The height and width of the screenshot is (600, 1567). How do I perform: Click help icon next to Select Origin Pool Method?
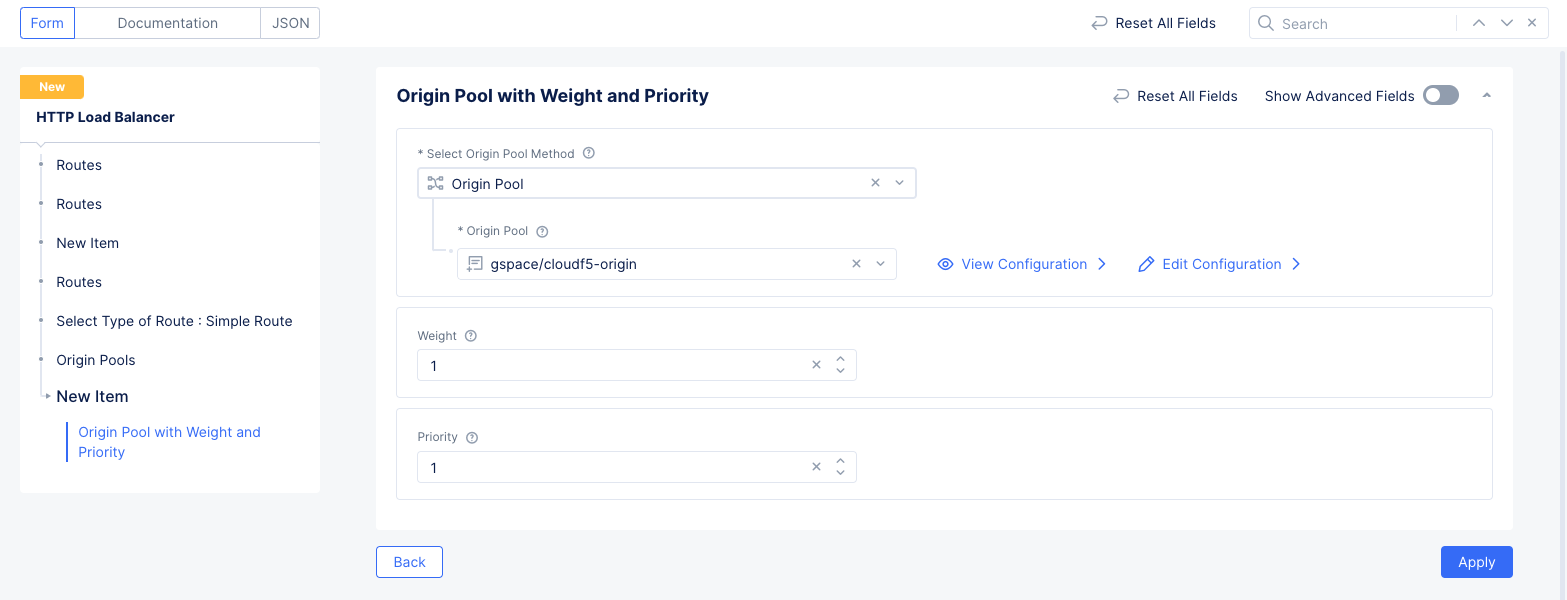(589, 154)
